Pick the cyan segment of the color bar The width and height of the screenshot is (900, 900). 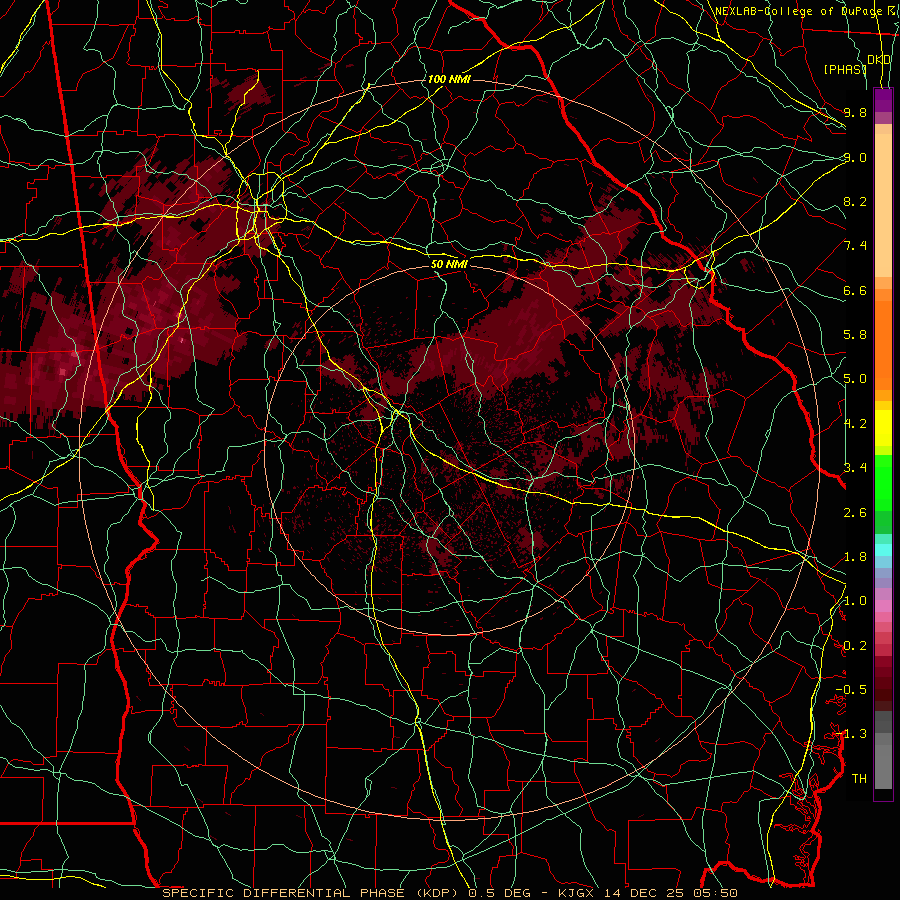pos(883,550)
